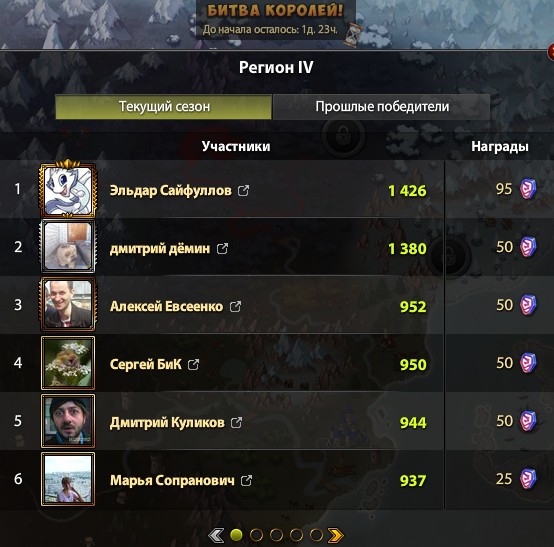Click the Битва королей hourglass timer banner
Image resolution: width=554 pixels, height=547 pixels.
pyautogui.click(x=276, y=20)
